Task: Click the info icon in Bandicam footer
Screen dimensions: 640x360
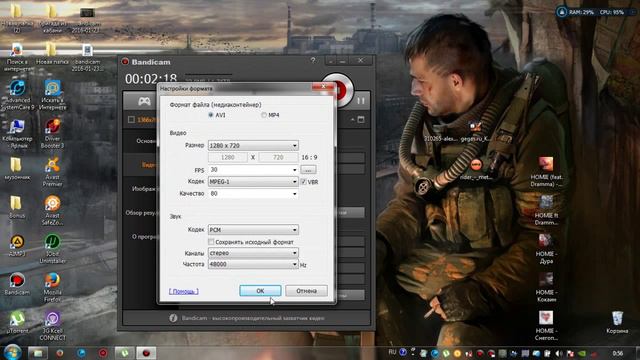Action: (x=173, y=318)
